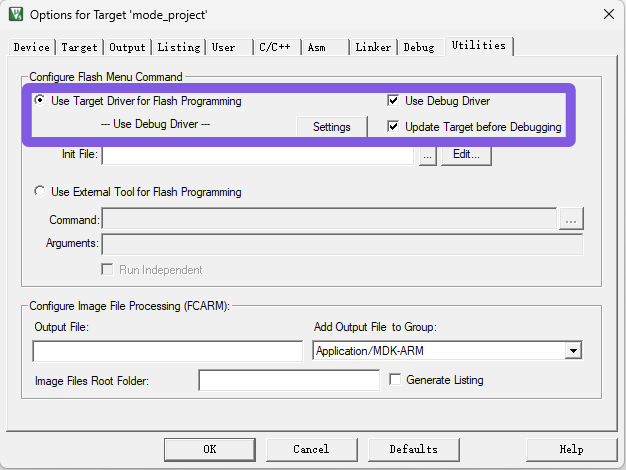Click the Edit... button for Init File
626x470 pixels.
pos(466,155)
